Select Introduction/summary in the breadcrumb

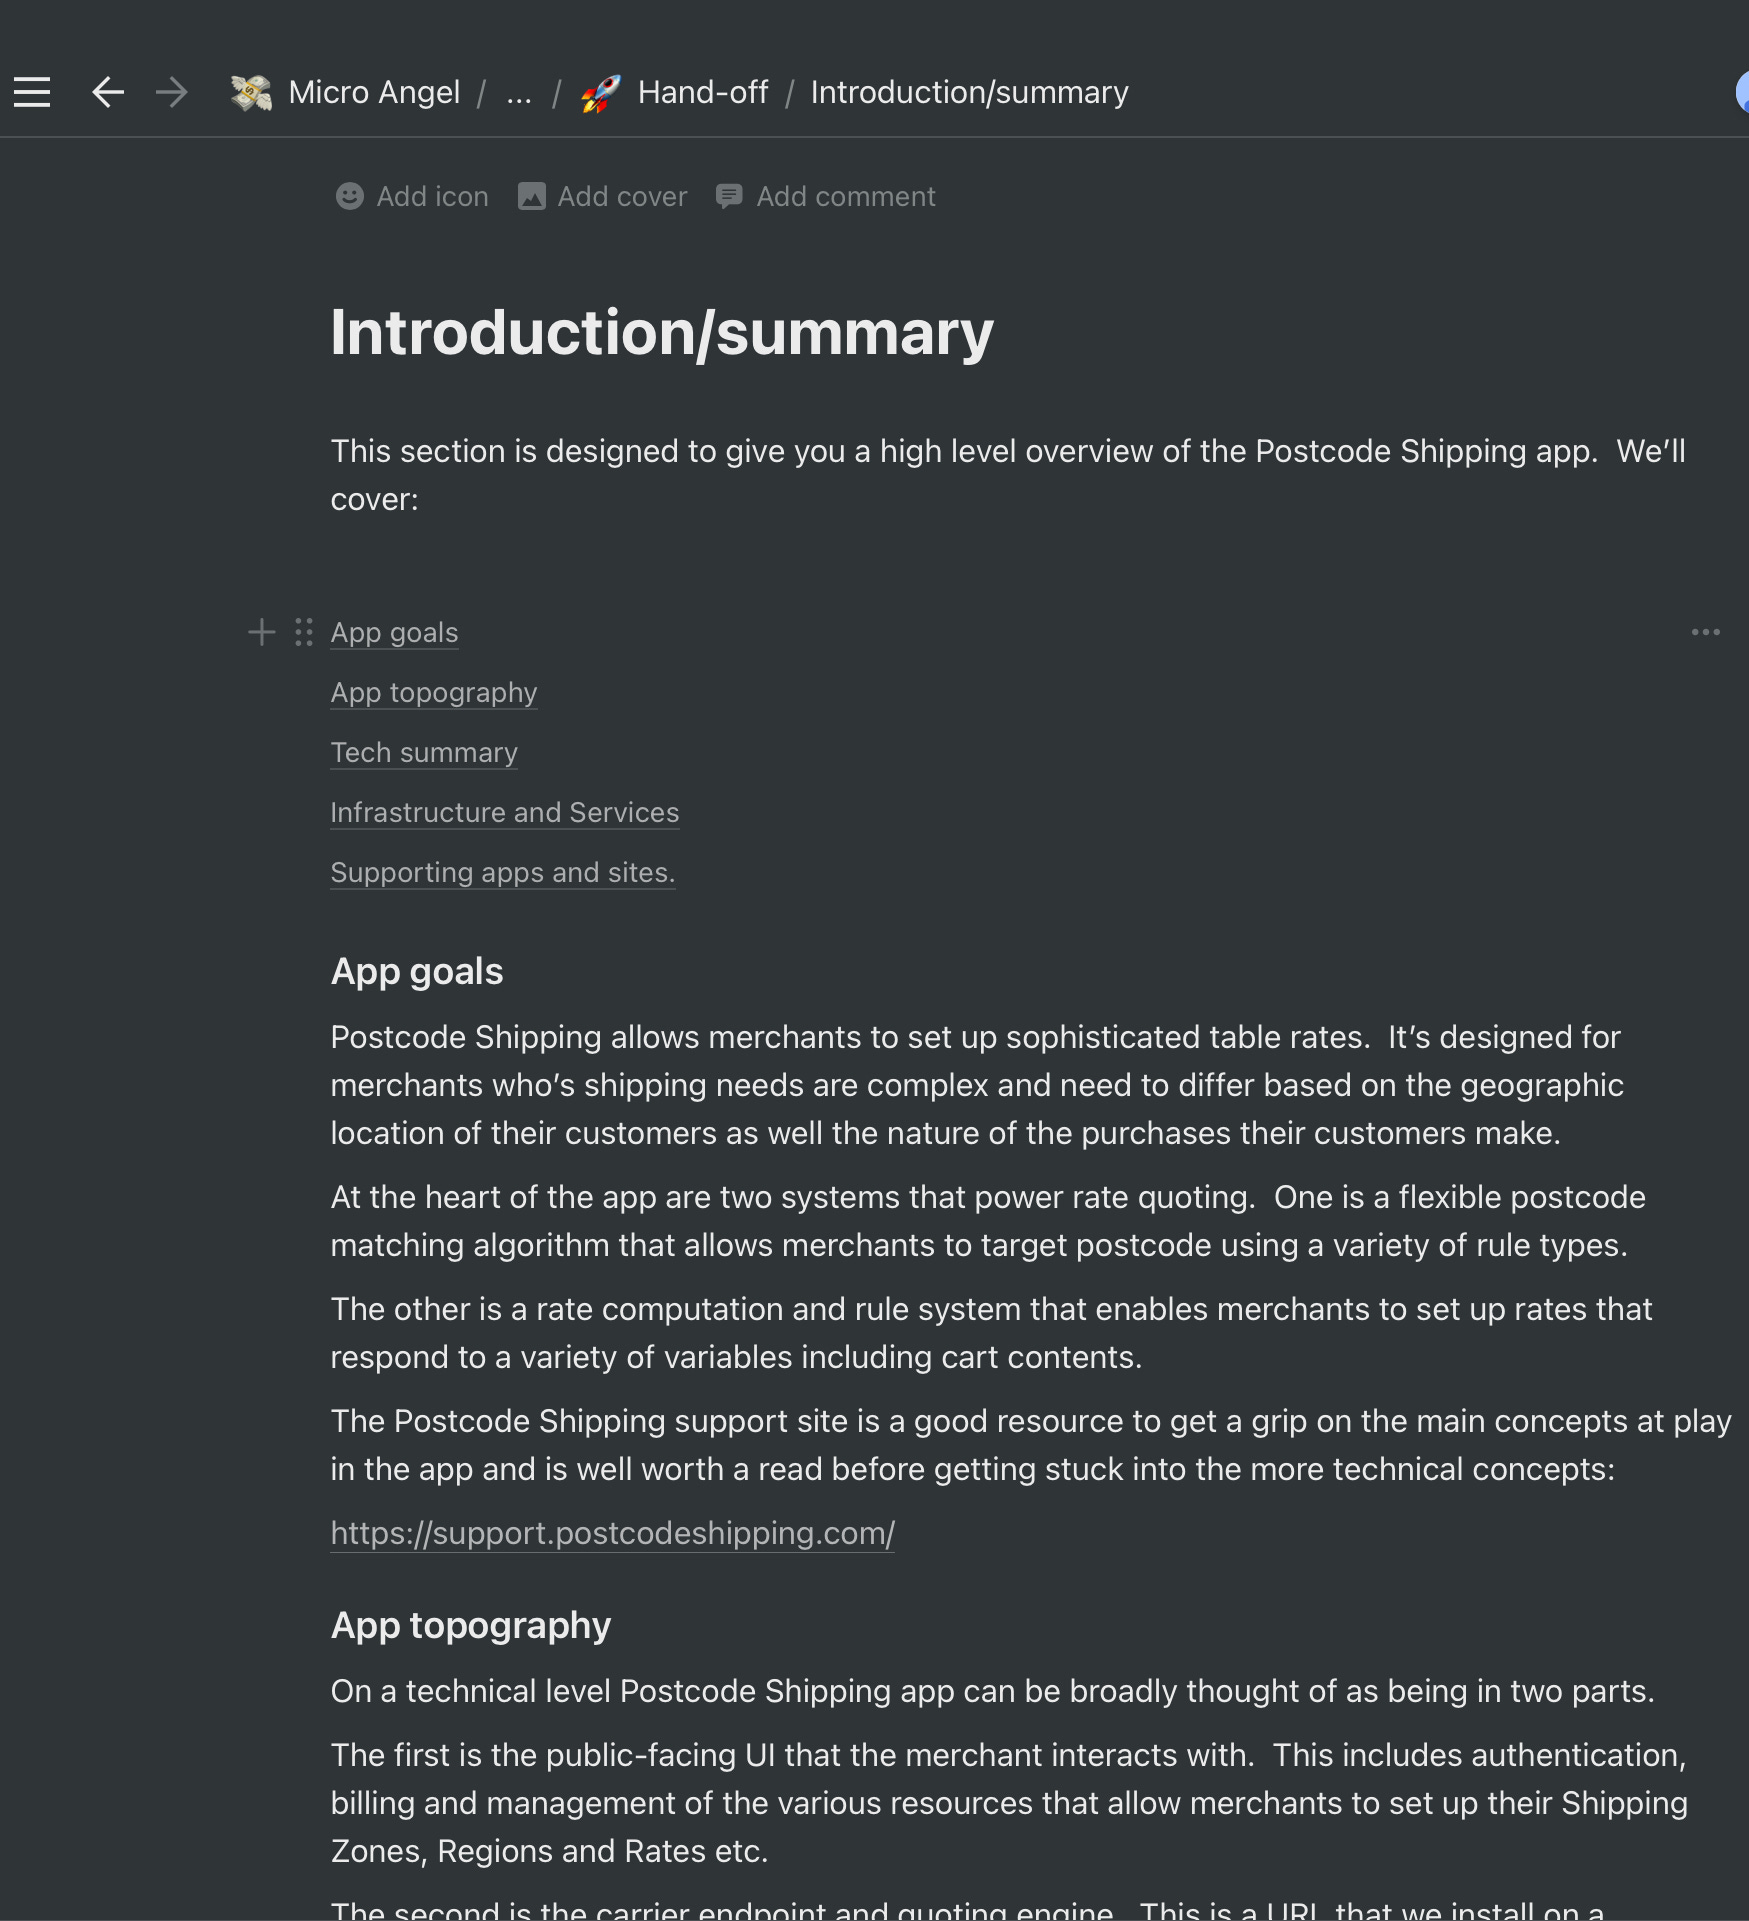[x=969, y=92]
